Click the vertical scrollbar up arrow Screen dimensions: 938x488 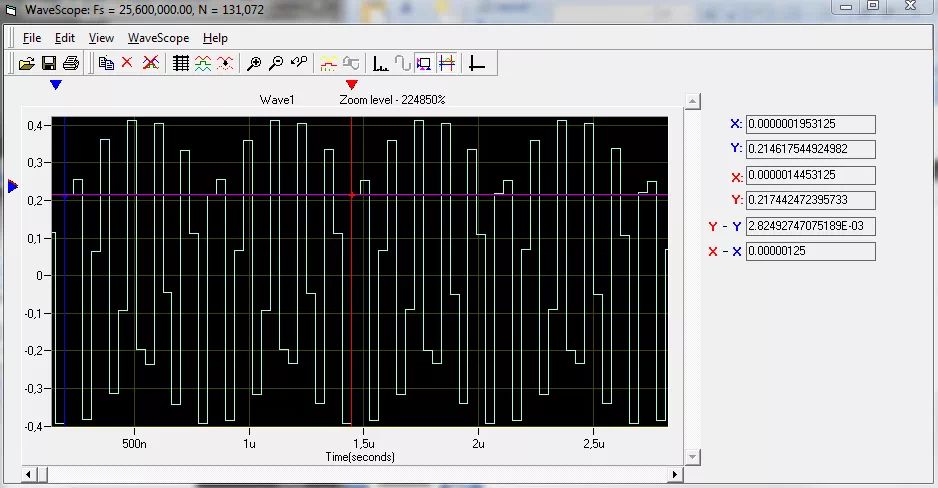(x=692, y=101)
